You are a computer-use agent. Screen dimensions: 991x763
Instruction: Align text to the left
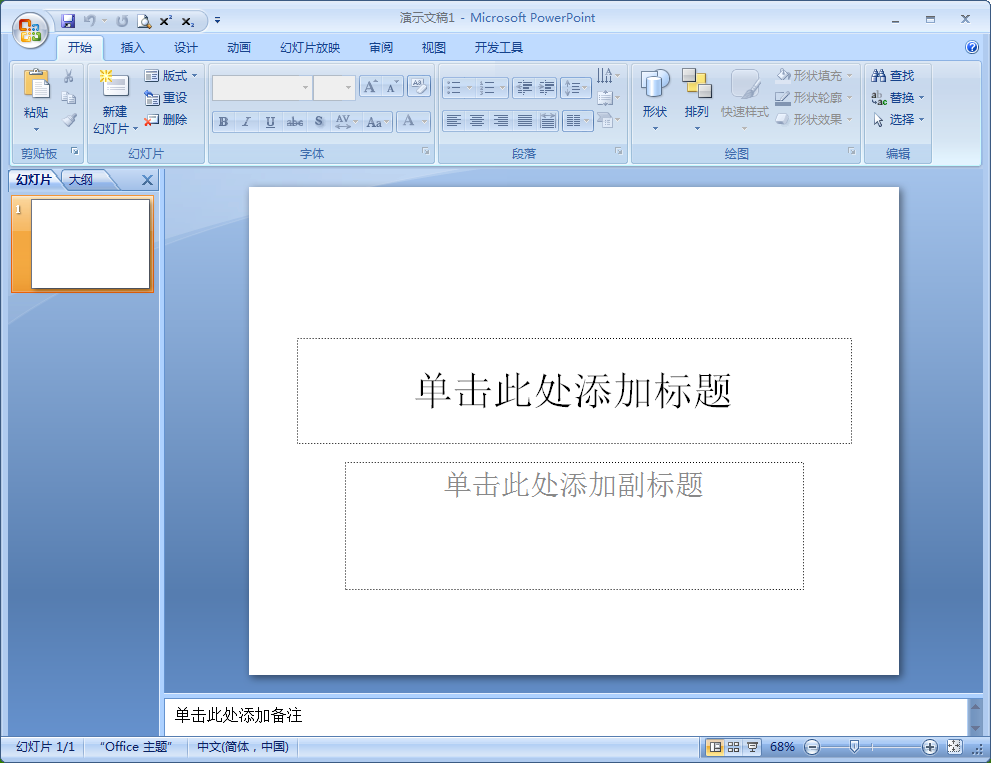pos(453,120)
